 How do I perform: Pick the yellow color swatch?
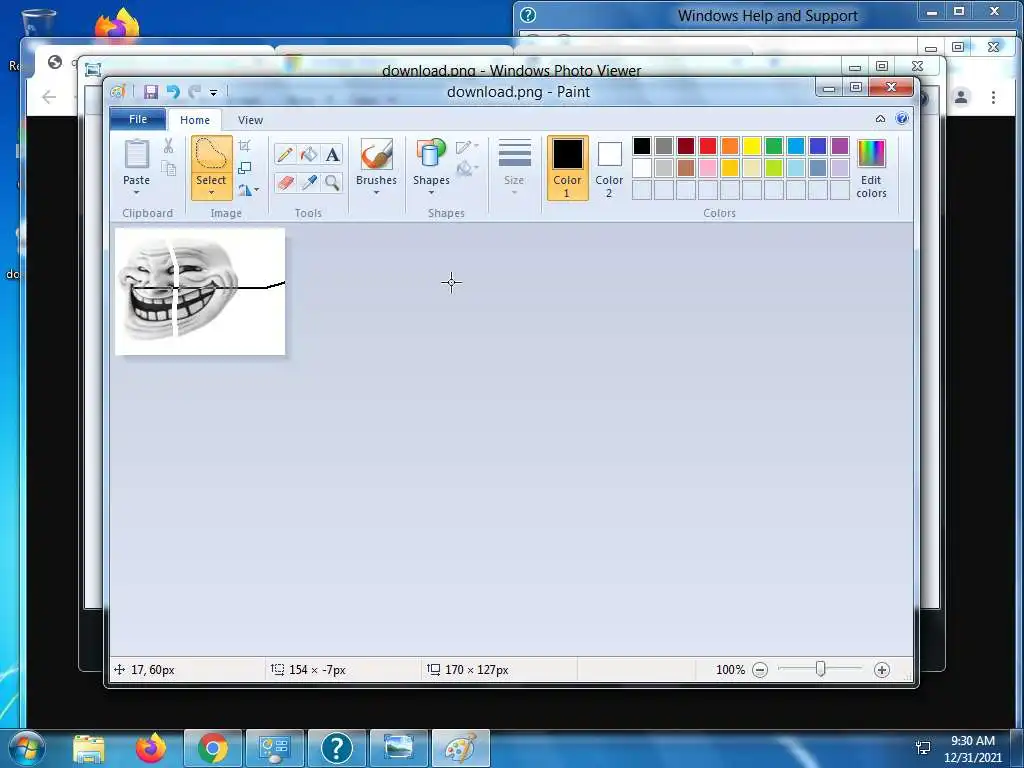click(x=752, y=146)
